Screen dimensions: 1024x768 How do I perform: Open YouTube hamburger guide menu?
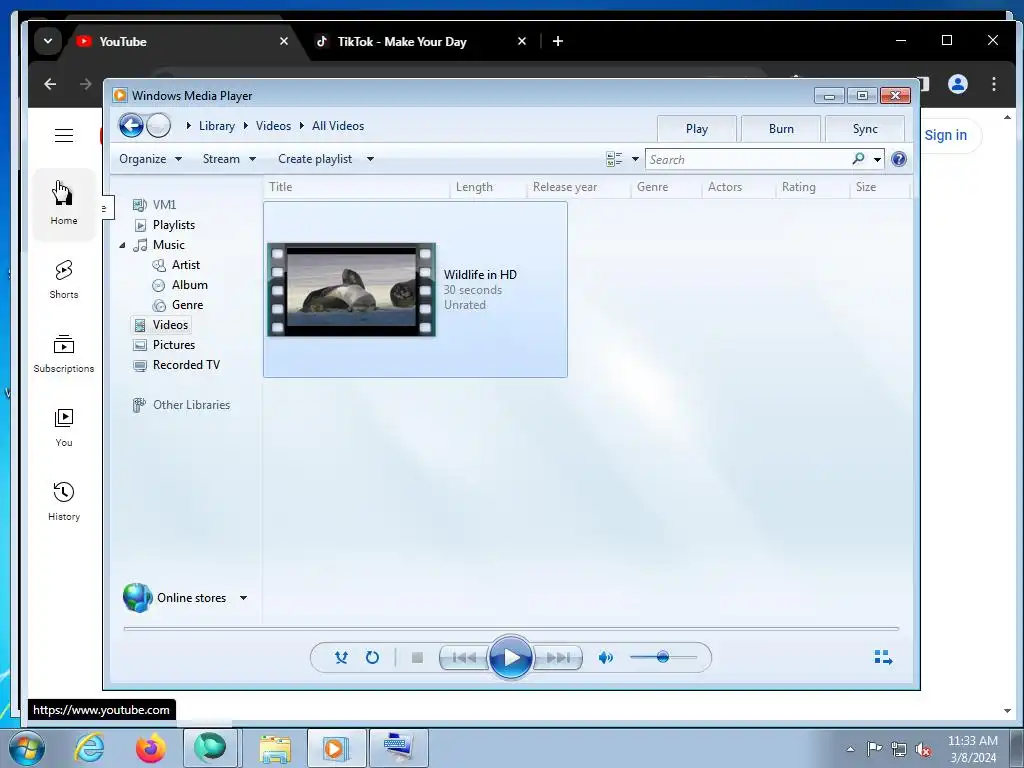(64, 135)
